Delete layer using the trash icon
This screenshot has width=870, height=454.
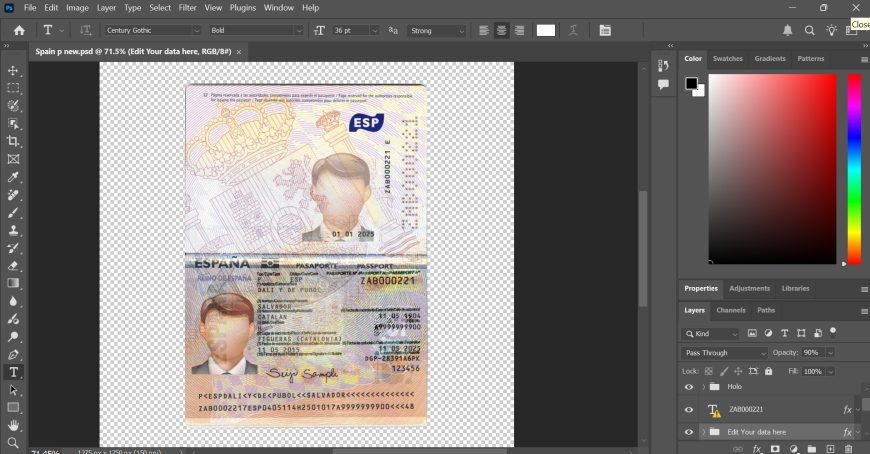pos(848,448)
